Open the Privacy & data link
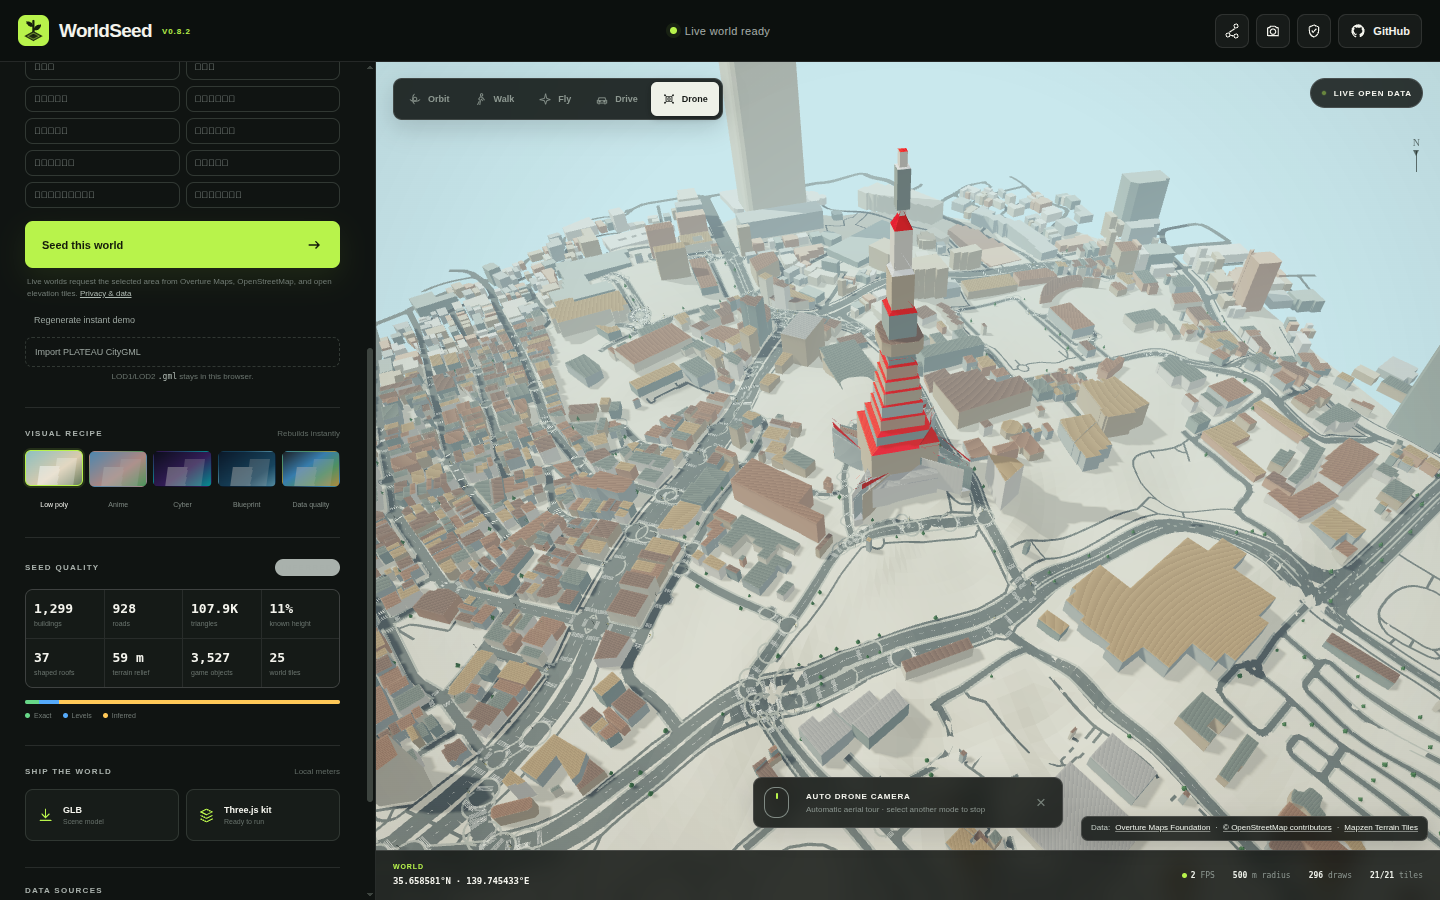1440x900 pixels. 105,294
